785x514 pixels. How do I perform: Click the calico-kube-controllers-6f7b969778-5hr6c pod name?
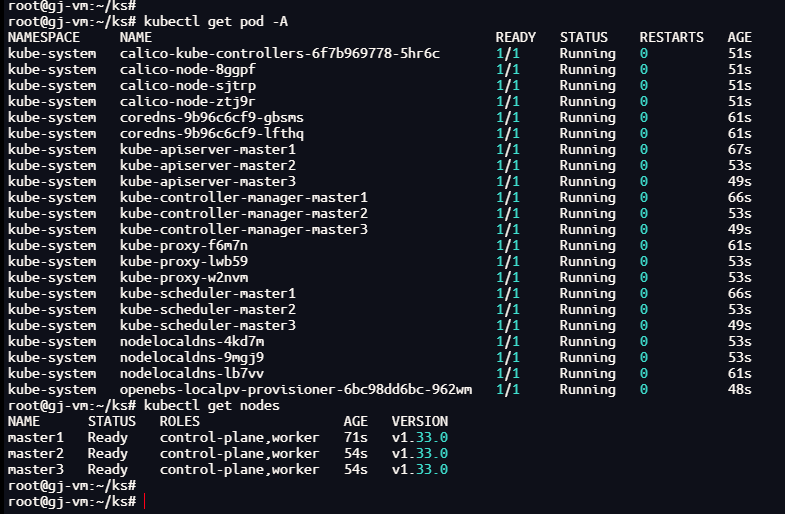pyautogui.click(x=279, y=53)
